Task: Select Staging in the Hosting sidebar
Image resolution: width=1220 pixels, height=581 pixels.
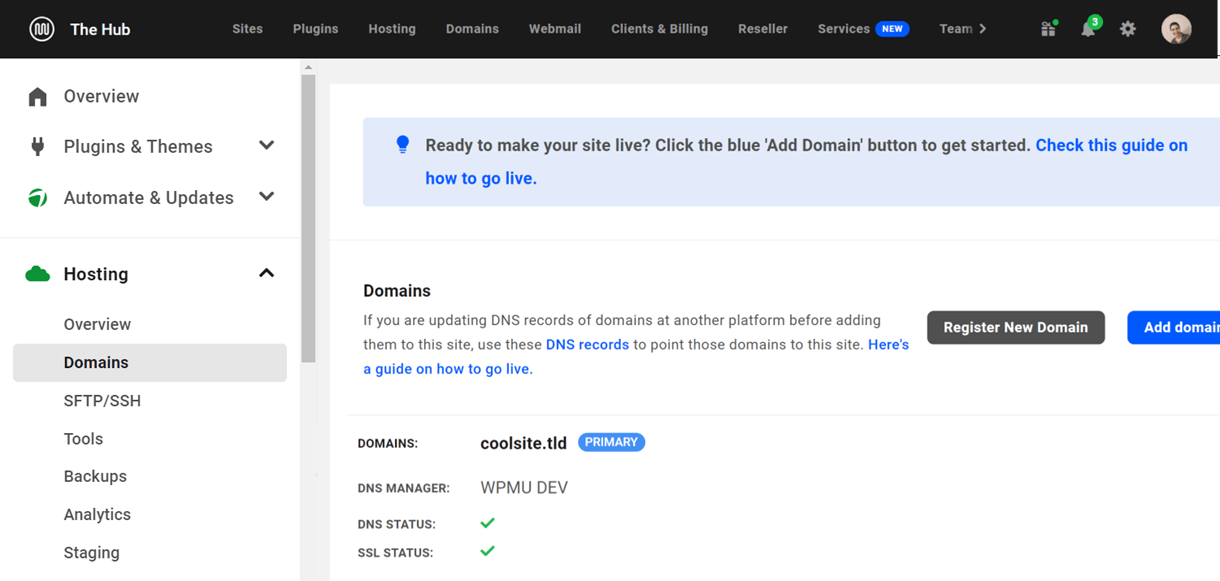Action: point(91,552)
